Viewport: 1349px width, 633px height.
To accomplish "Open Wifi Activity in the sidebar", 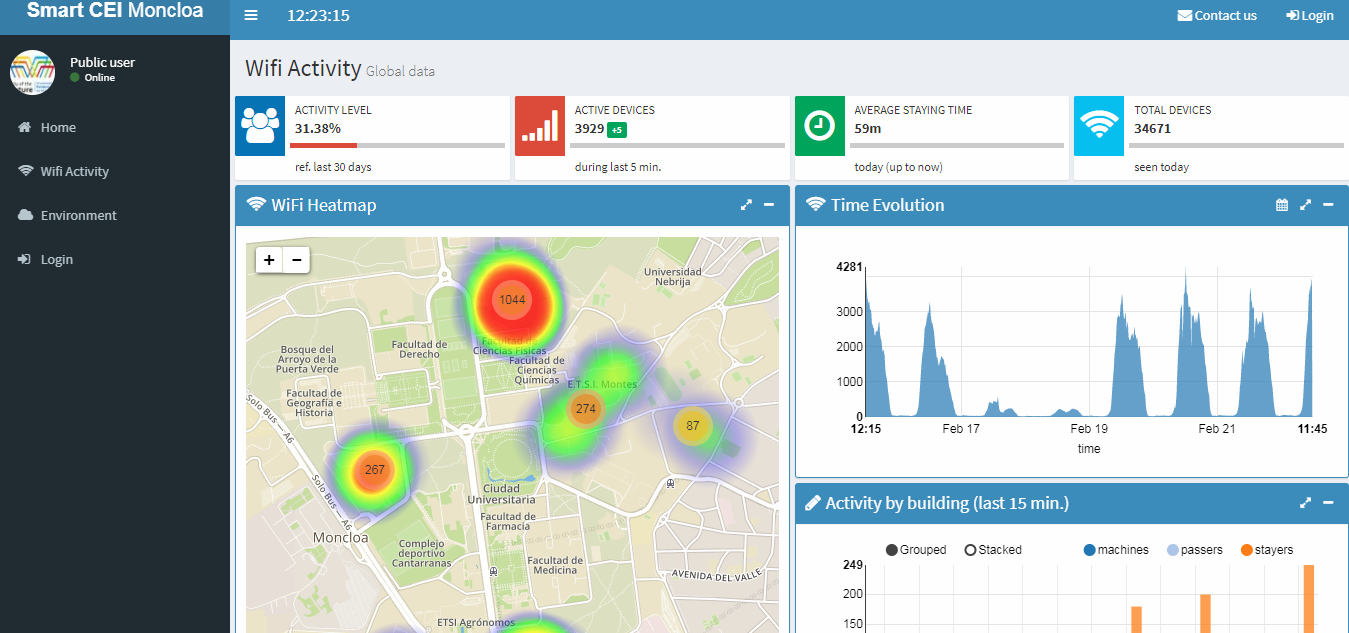I will coord(74,172).
